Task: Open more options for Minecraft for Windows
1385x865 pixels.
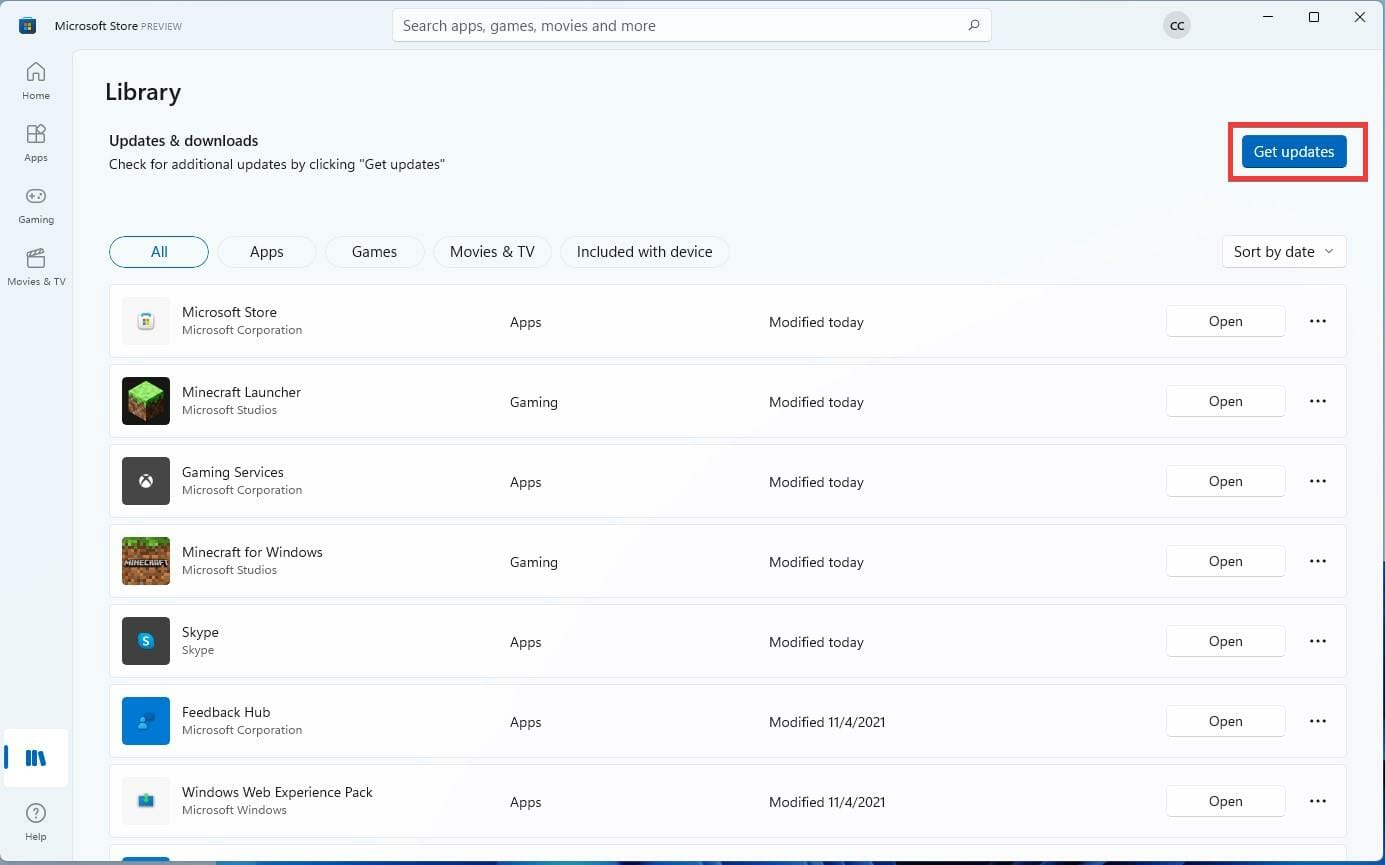Action: (x=1318, y=561)
